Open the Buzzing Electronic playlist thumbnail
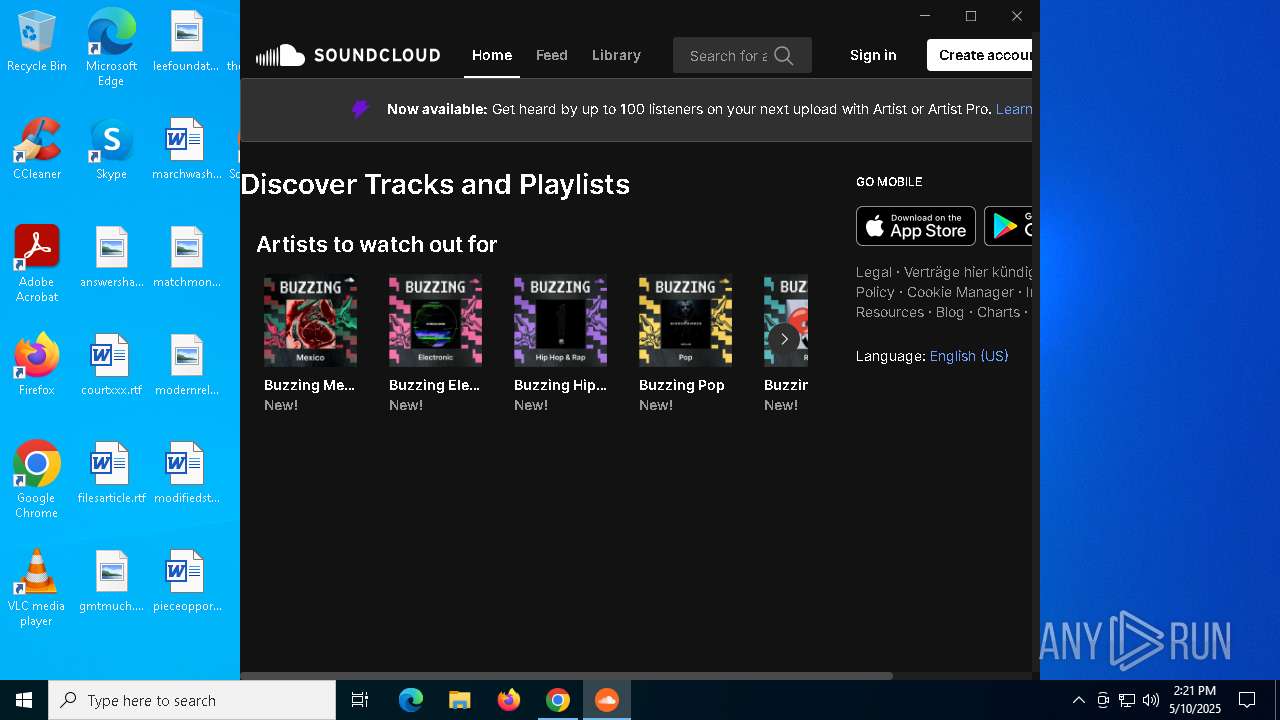Image resolution: width=1280 pixels, height=720 pixels. click(435, 321)
